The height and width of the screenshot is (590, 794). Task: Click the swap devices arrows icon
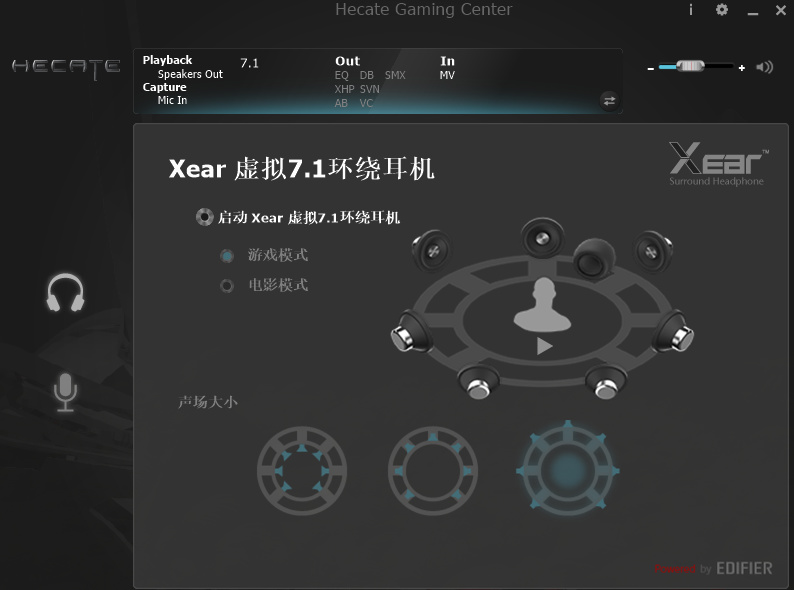(609, 101)
